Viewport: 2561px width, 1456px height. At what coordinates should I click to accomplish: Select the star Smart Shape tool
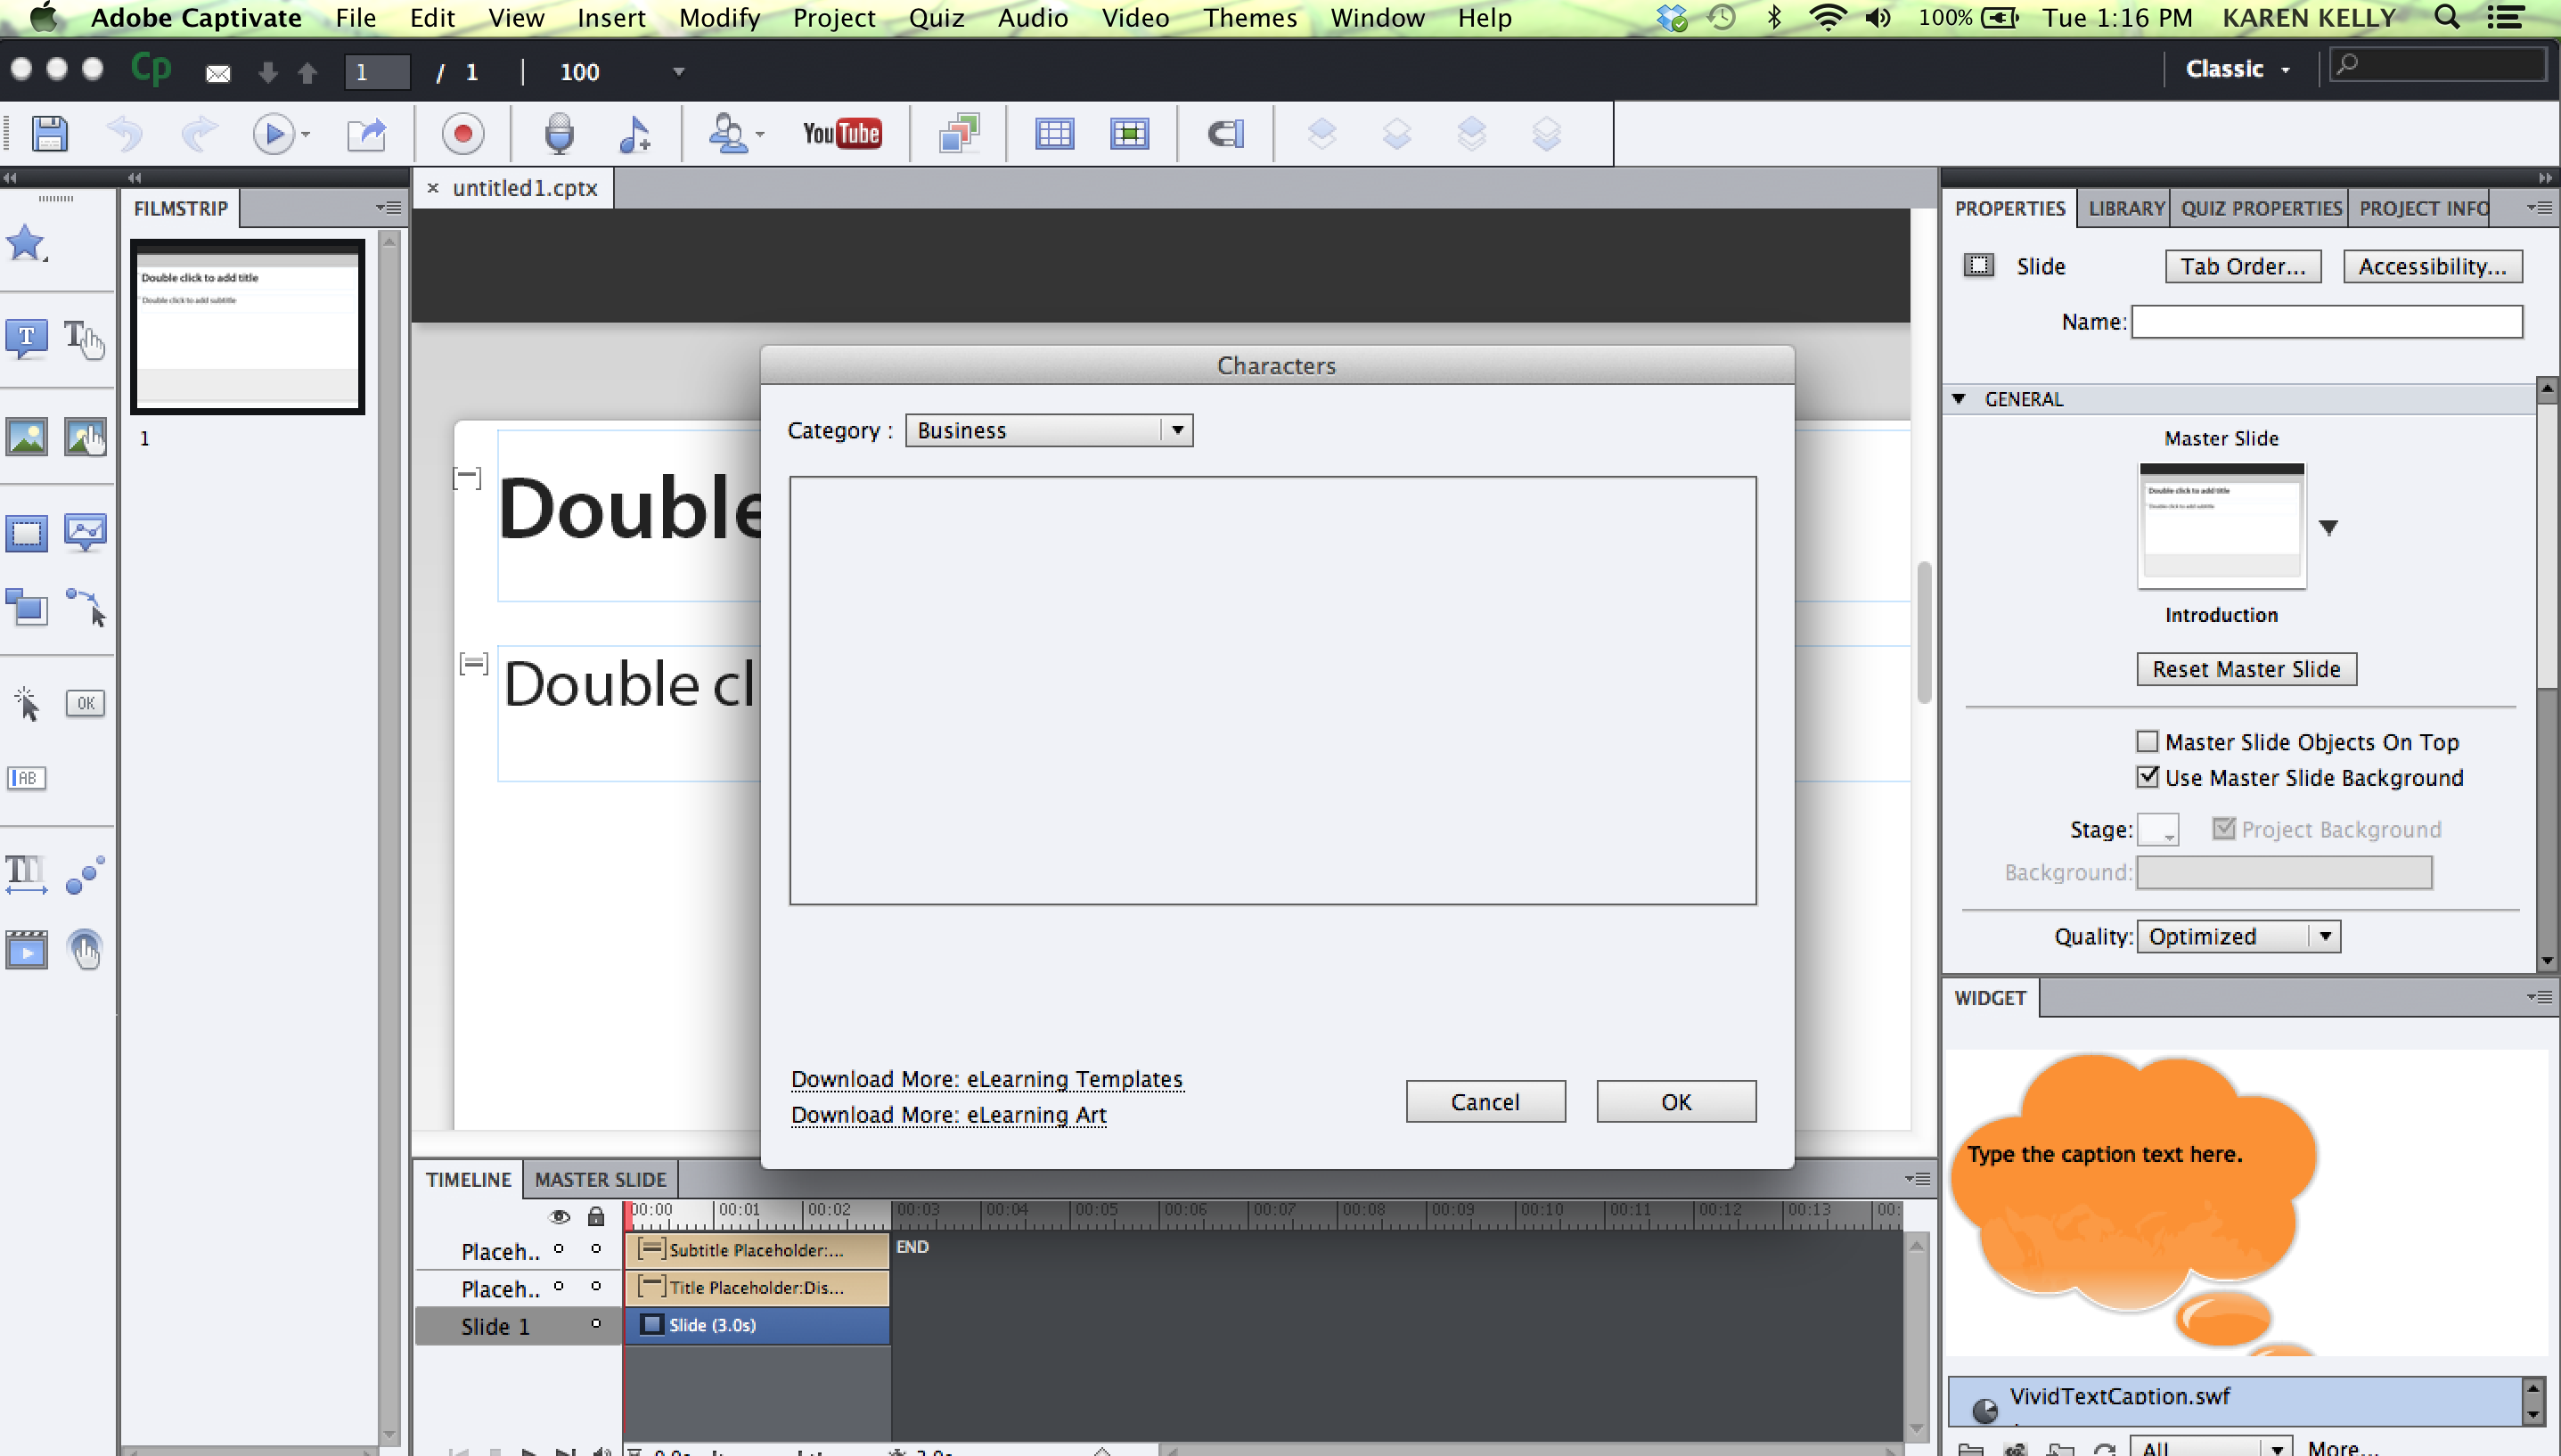pos(26,243)
